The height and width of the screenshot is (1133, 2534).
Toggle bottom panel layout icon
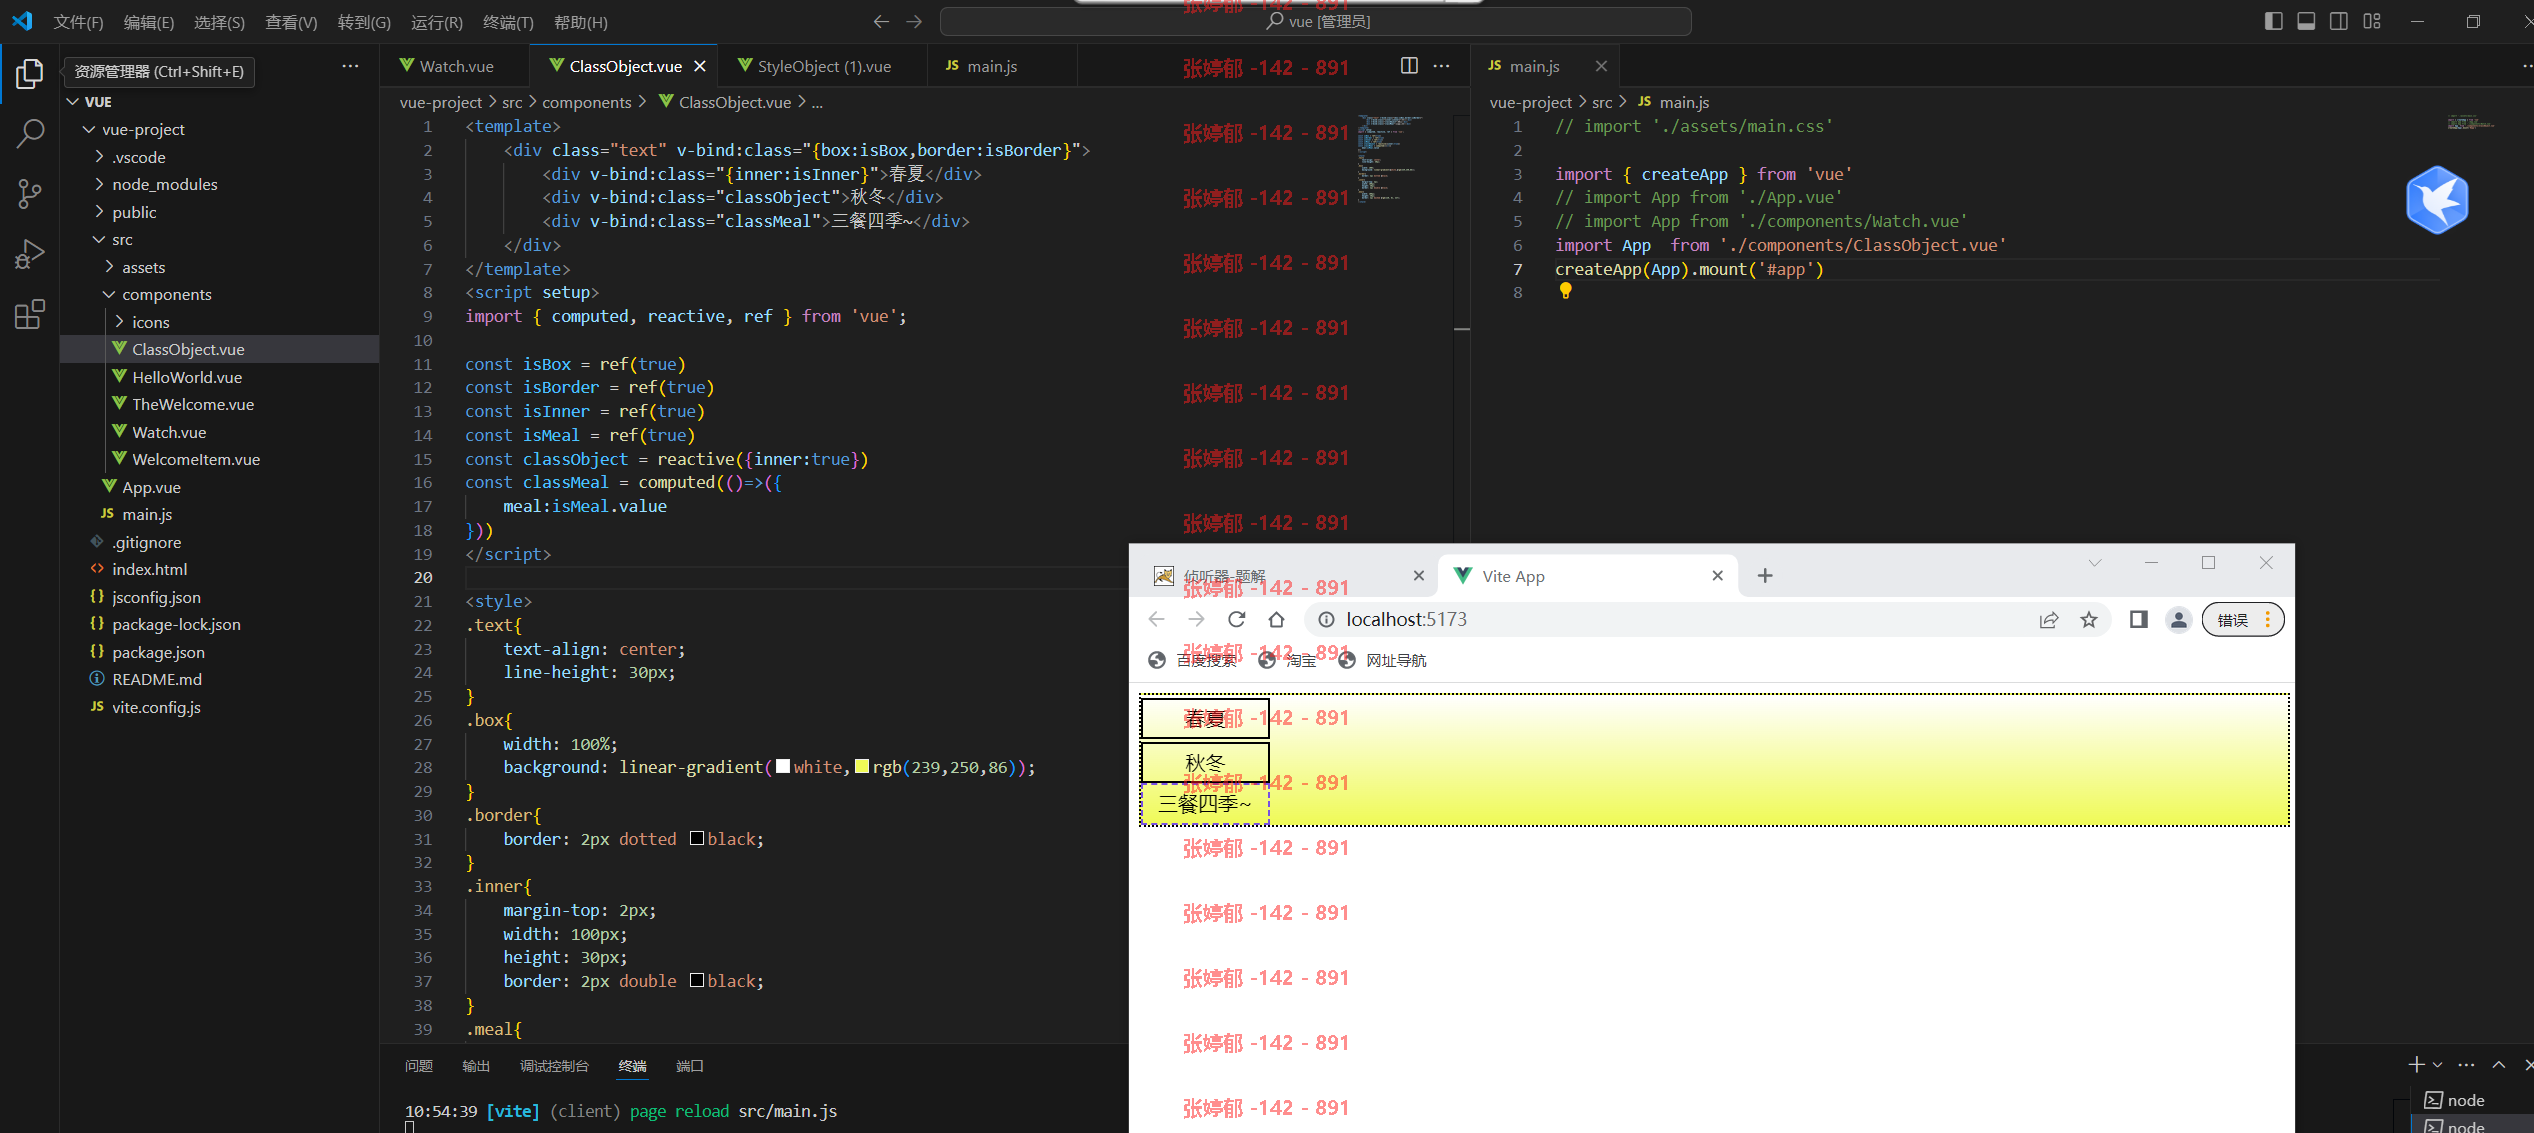[2306, 21]
